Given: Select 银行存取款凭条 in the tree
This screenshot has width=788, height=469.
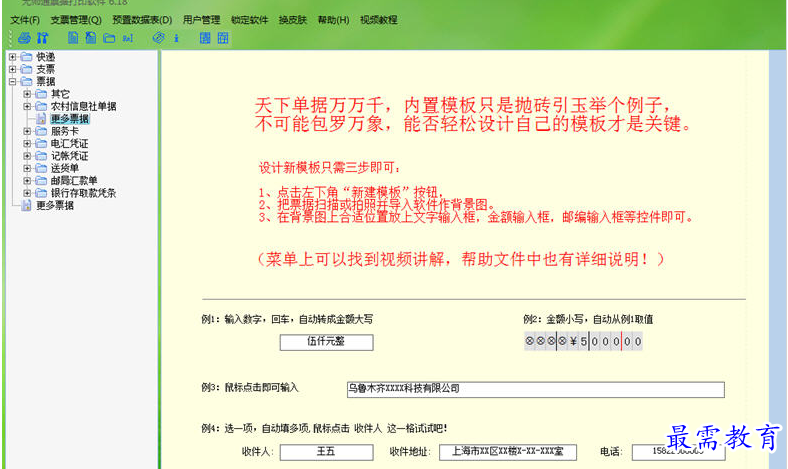Looking at the screenshot, I should 83,193.
